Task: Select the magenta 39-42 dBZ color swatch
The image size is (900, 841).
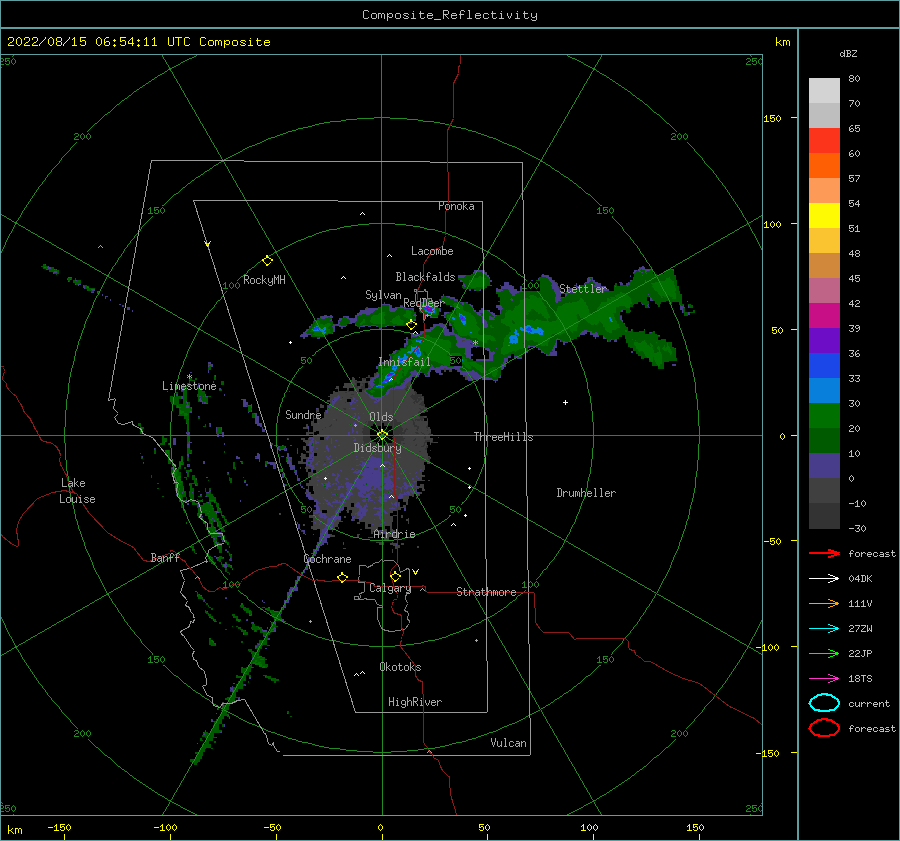Action: pos(824,315)
